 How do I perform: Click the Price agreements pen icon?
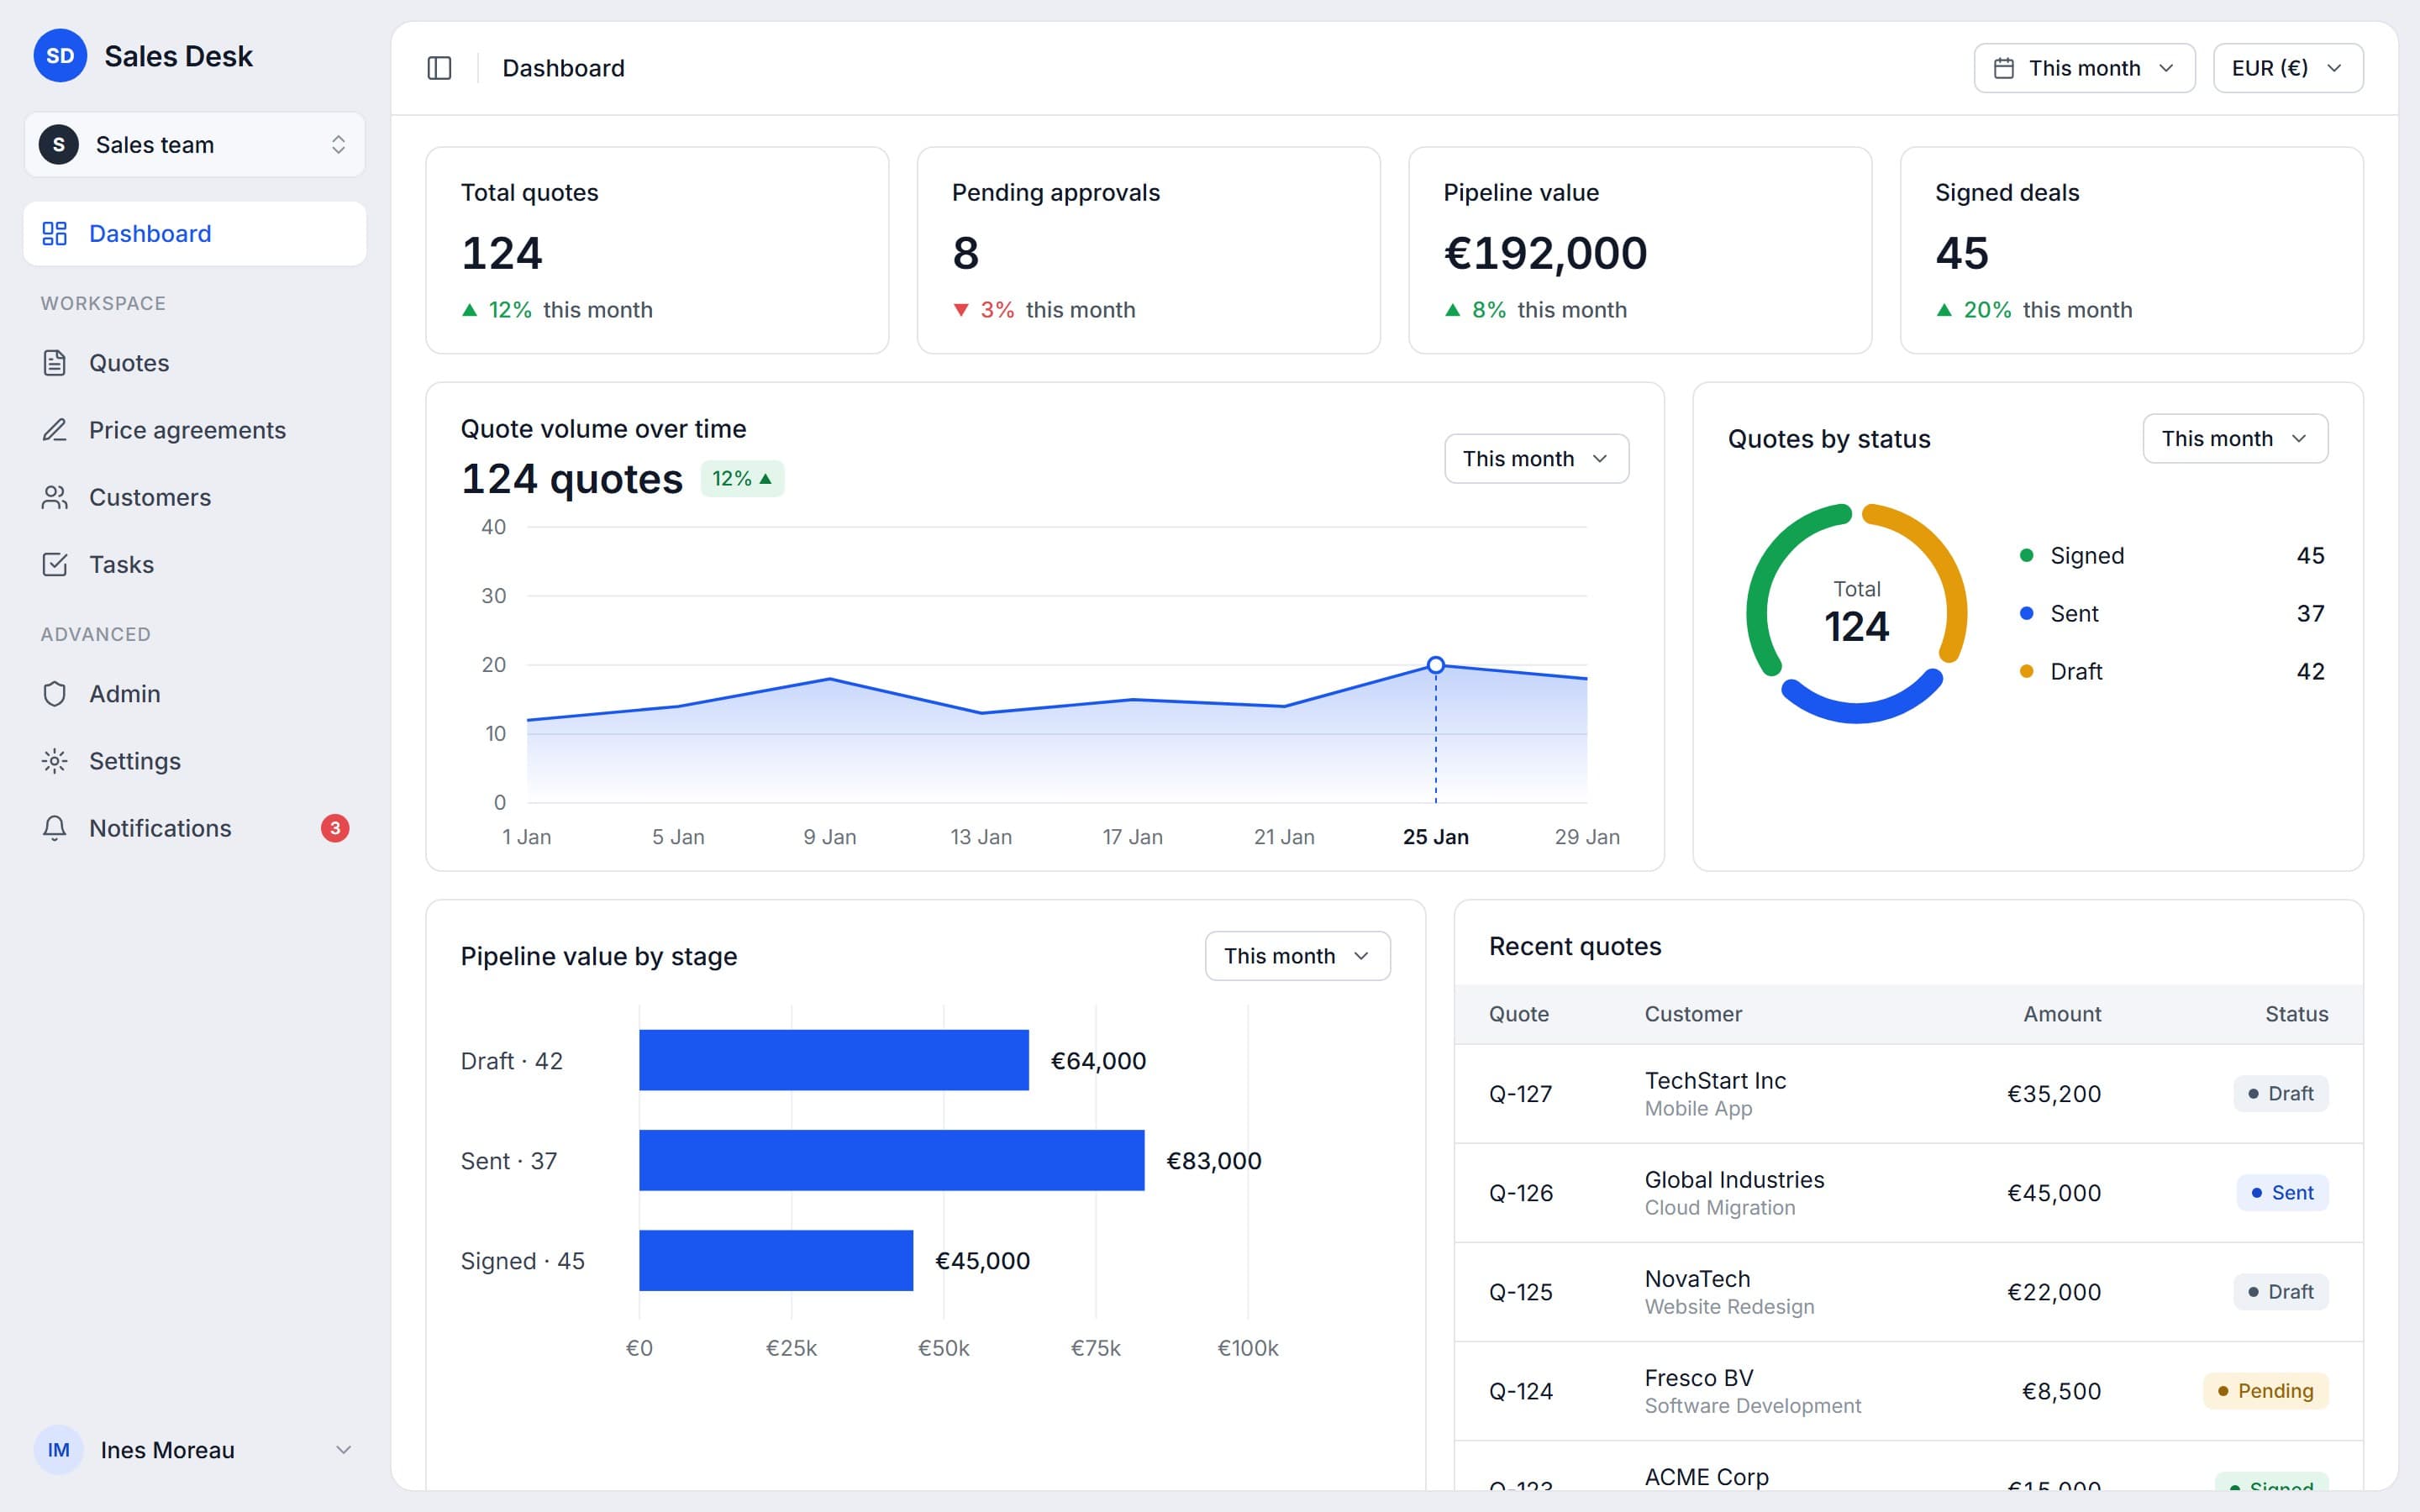click(x=55, y=430)
